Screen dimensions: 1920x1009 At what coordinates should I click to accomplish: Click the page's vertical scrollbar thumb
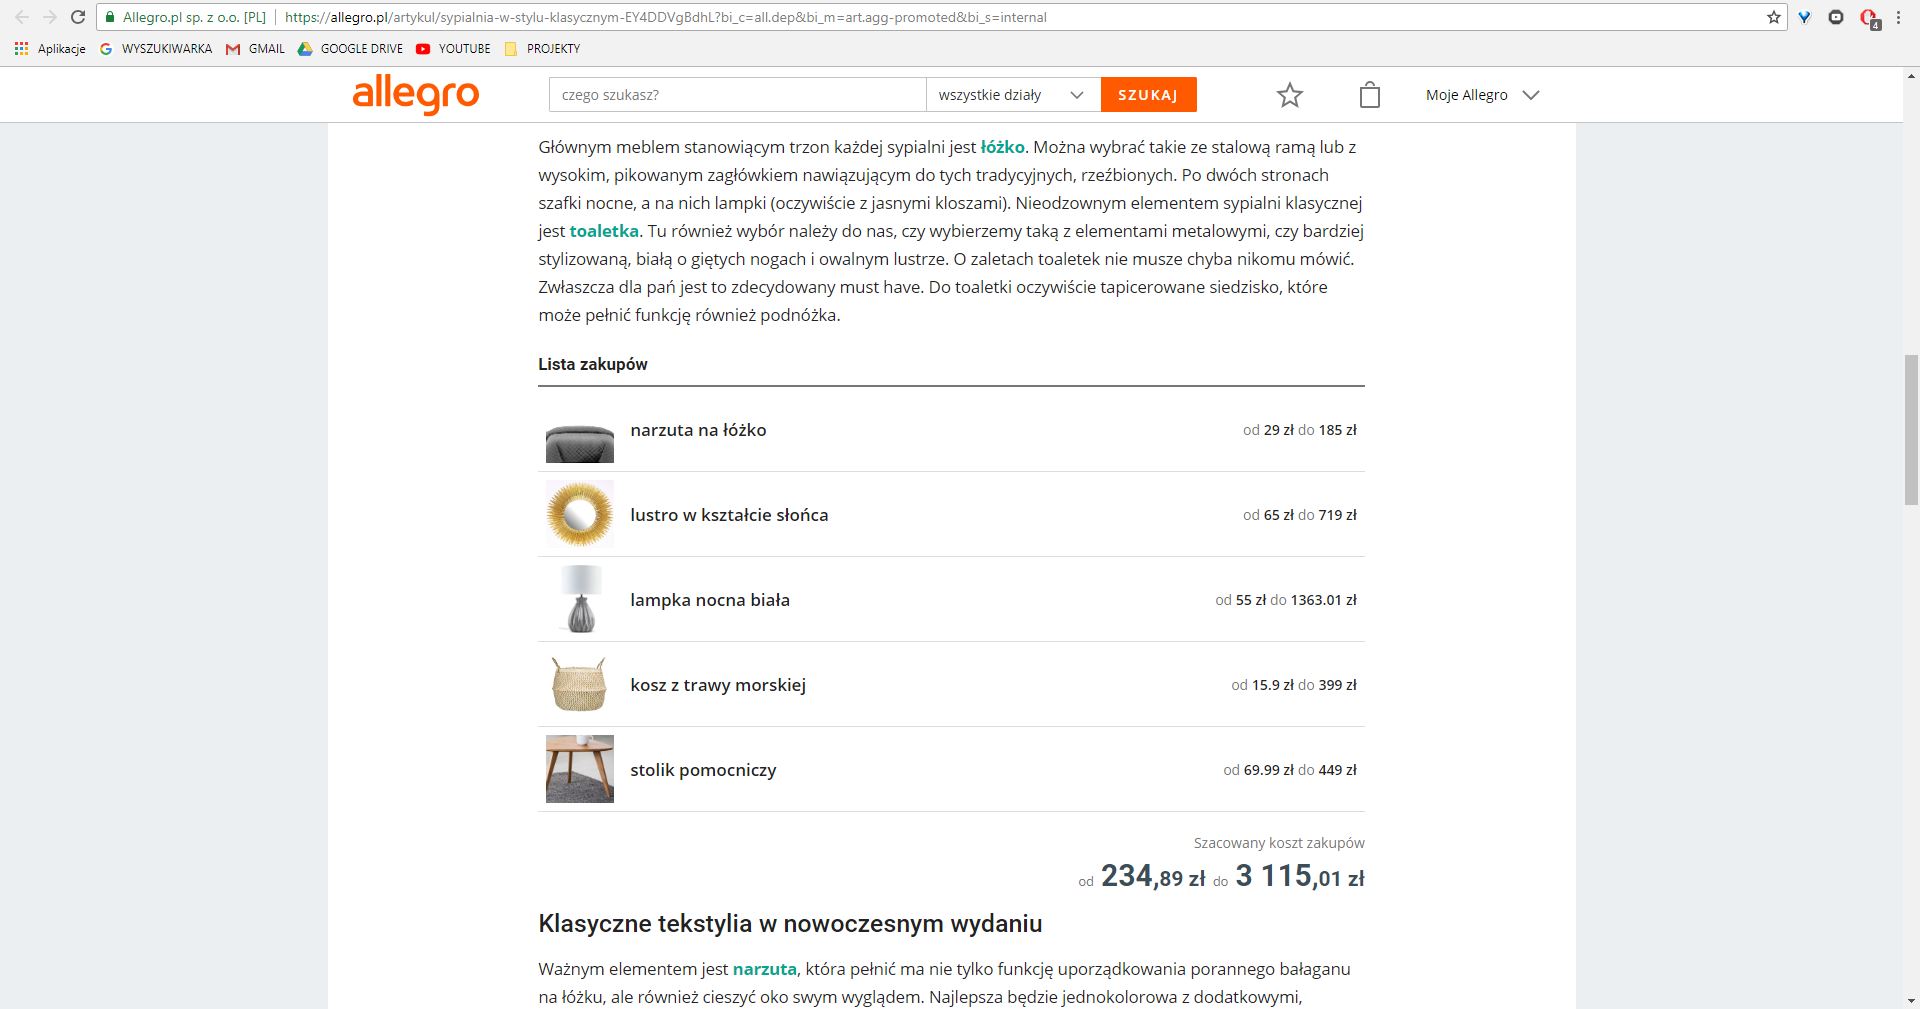(x=1911, y=430)
